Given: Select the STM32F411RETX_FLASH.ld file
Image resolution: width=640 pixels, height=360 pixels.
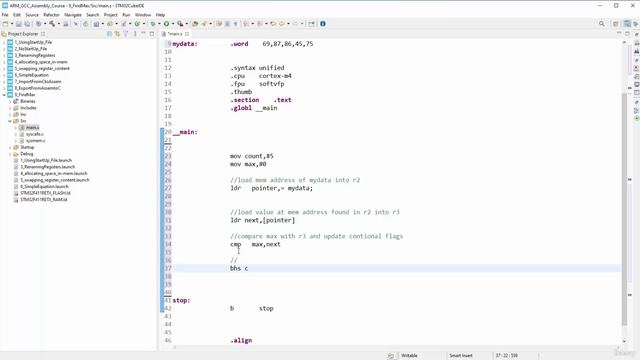Looking at the screenshot, I should click(45, 193).
